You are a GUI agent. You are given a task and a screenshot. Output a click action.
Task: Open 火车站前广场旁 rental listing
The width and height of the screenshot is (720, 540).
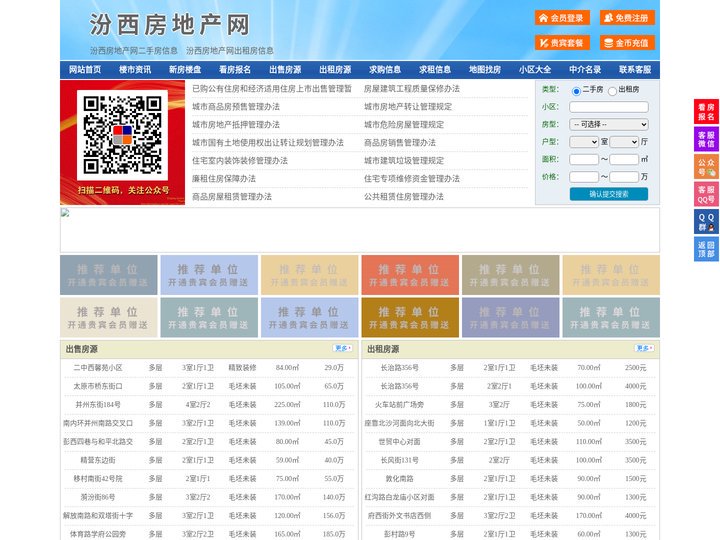click(399, 405)
